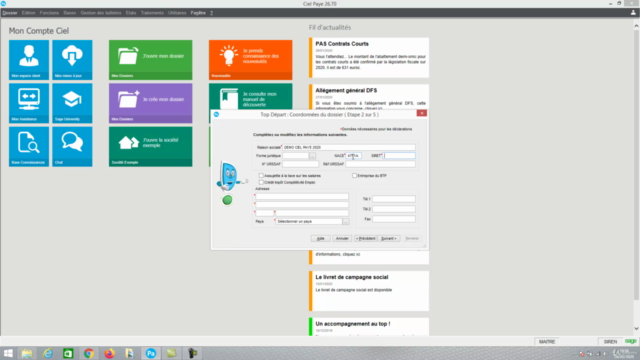Click the Aide button in the dialog

(320, 238)
